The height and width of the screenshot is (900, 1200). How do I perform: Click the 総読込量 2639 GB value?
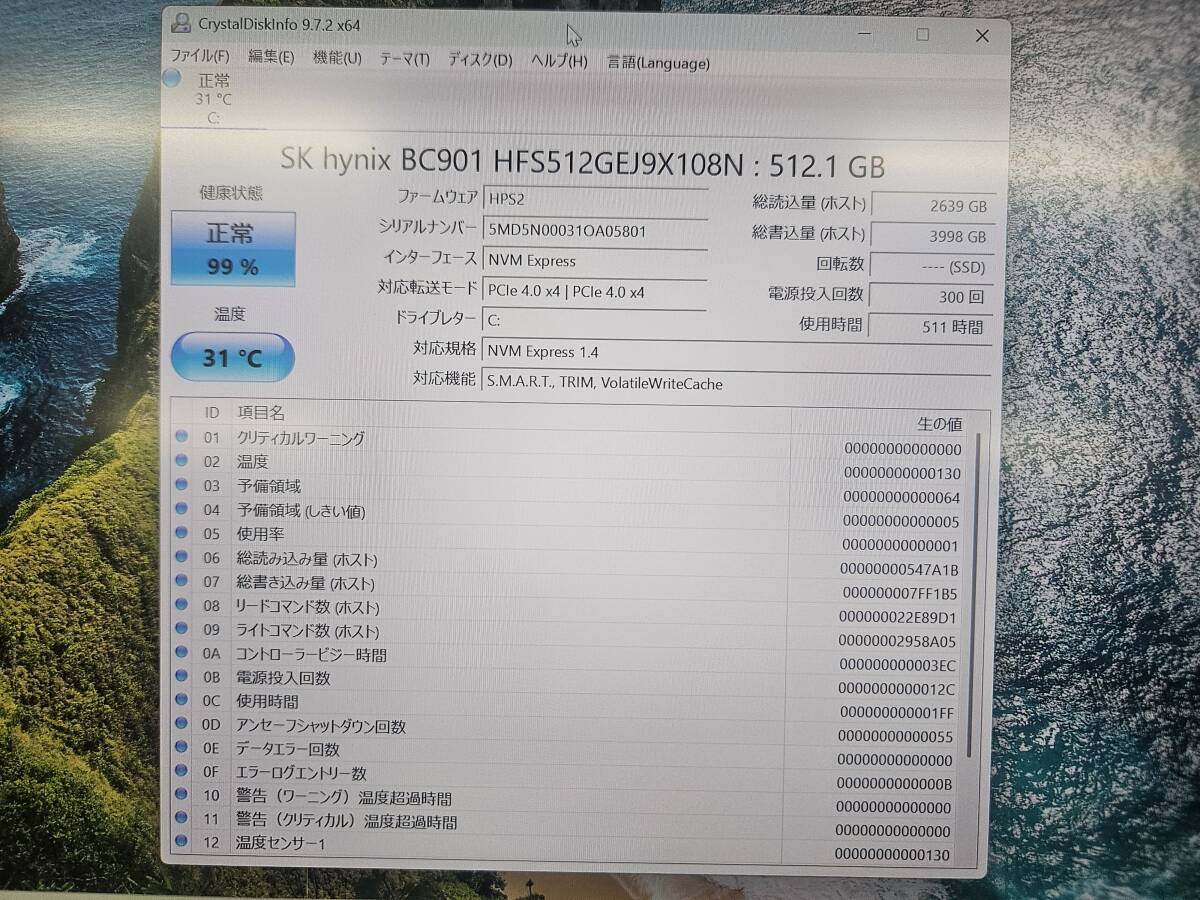click(933, 206)
